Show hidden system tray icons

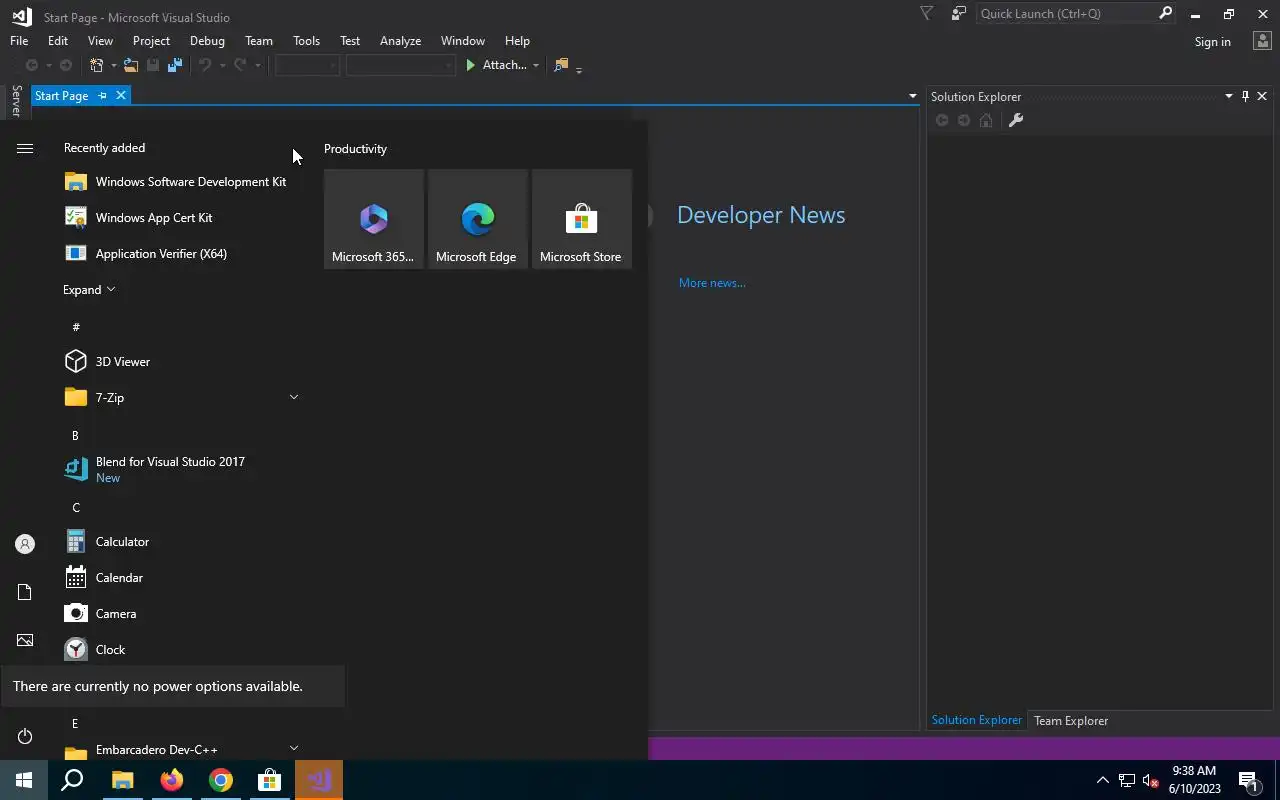[x=1103, y=781]
